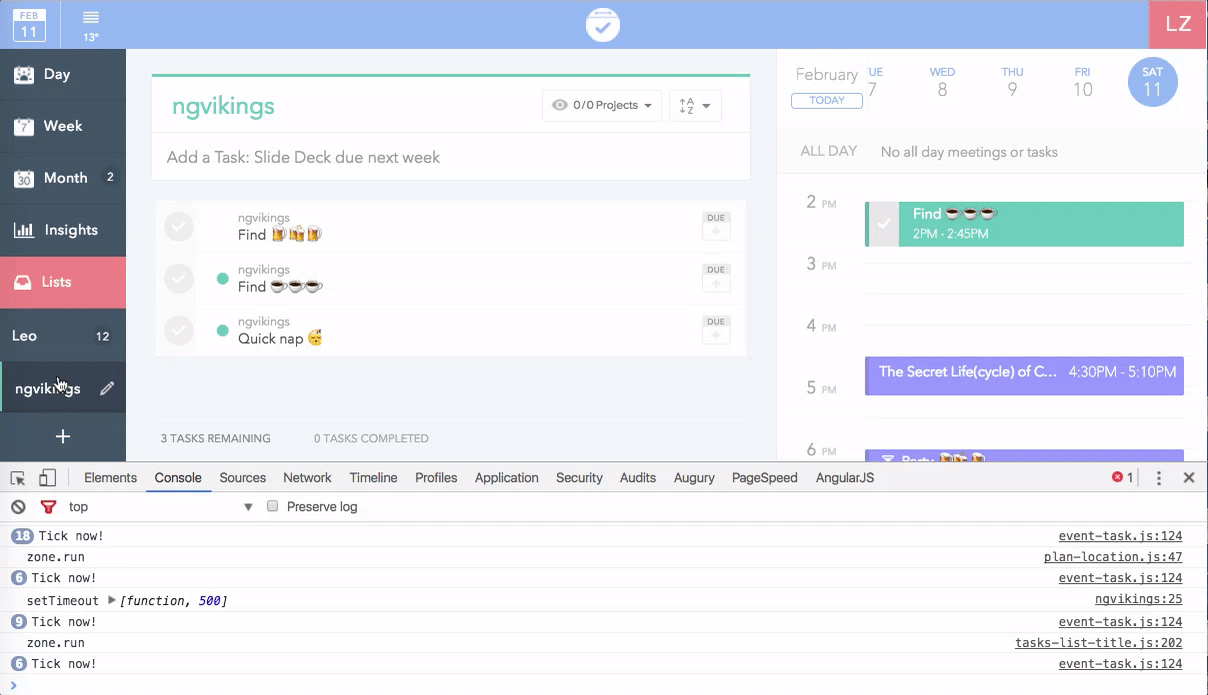Click the green dot on Find coffee task
This screenshot has height=695, width=1208.
223,278
